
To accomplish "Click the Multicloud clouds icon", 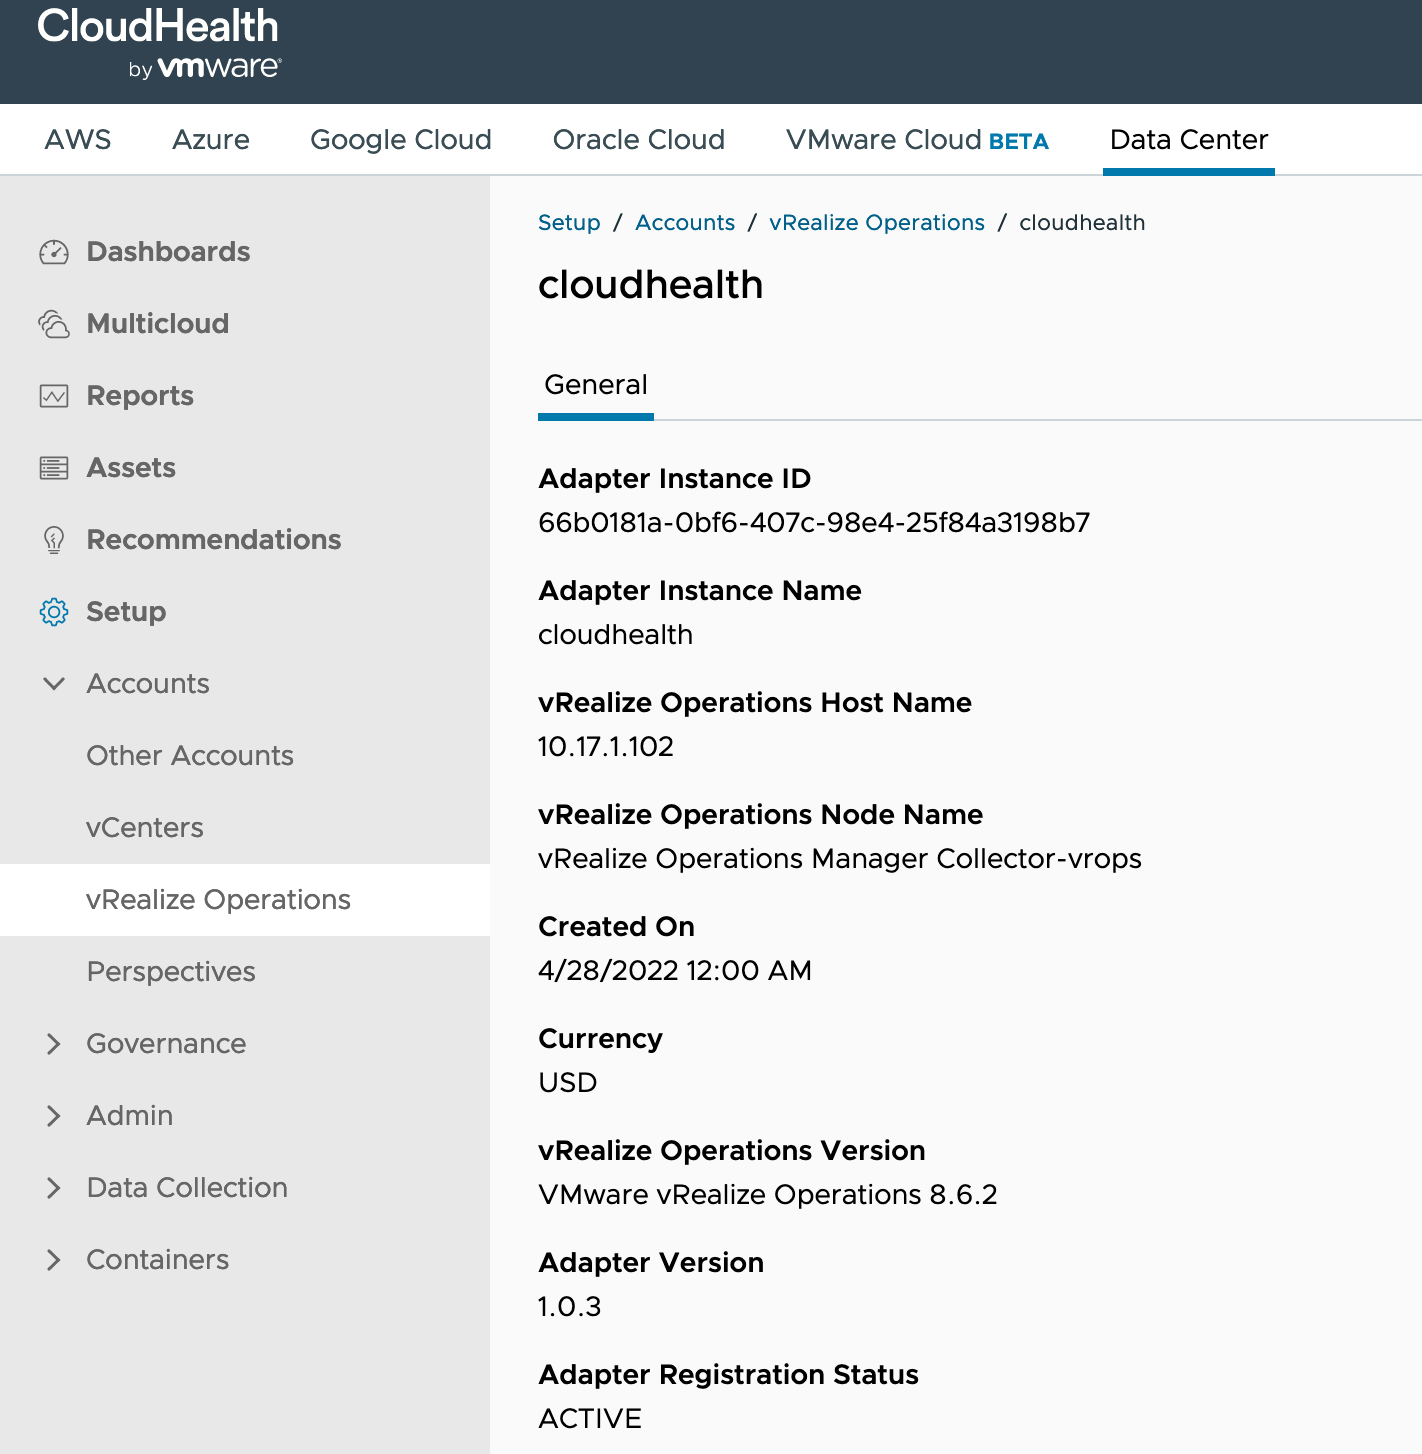I will 54,324.
